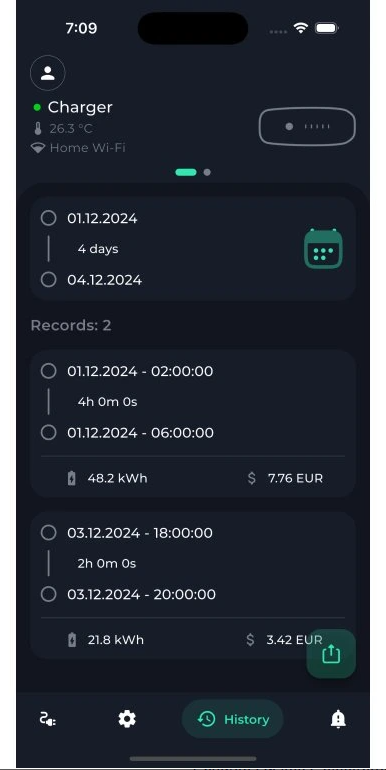The height and width of the screenshot is (770, 386).
Task: Tap the calendar date picker icon
Action: coord(323,248)
